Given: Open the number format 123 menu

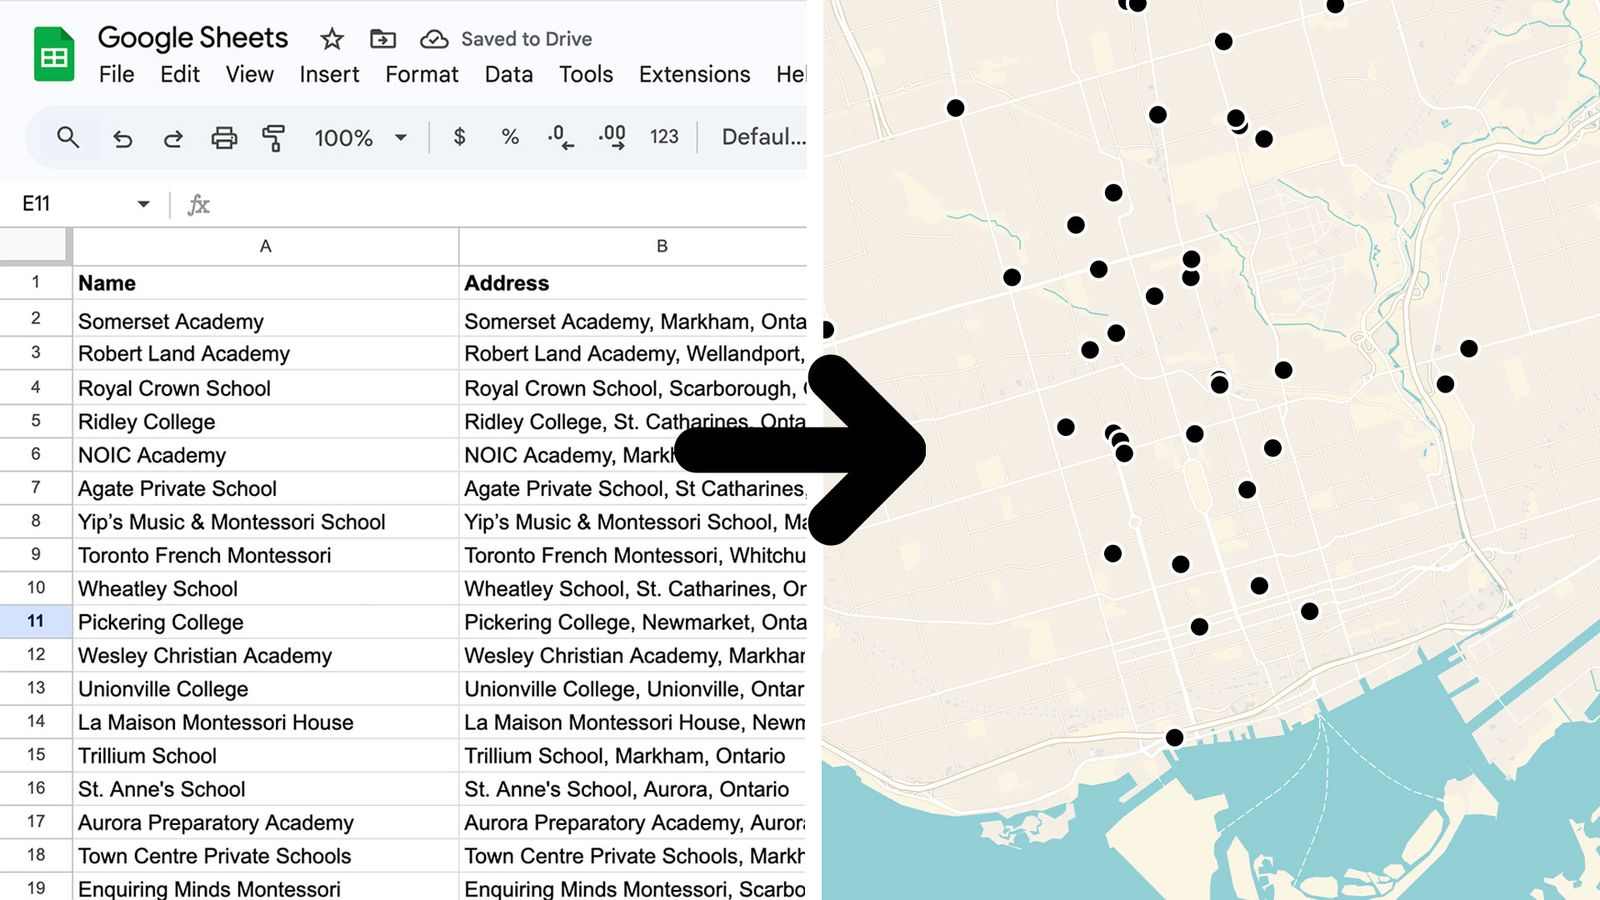Looking at the screenshot, I should pos(663,138).
